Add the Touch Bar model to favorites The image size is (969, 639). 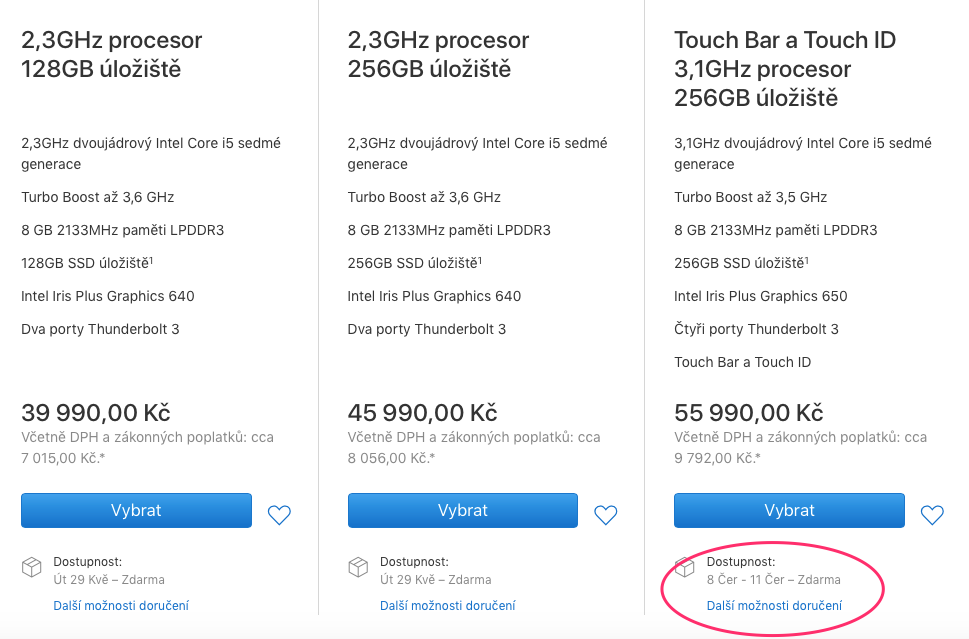[932, 515]
